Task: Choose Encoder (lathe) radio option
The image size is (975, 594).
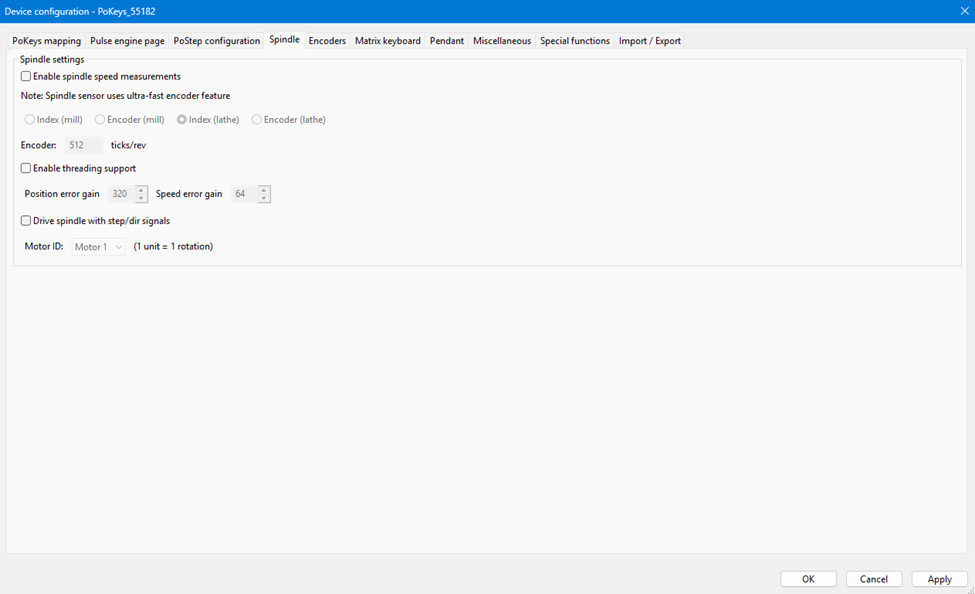Action: coord(257,120)
